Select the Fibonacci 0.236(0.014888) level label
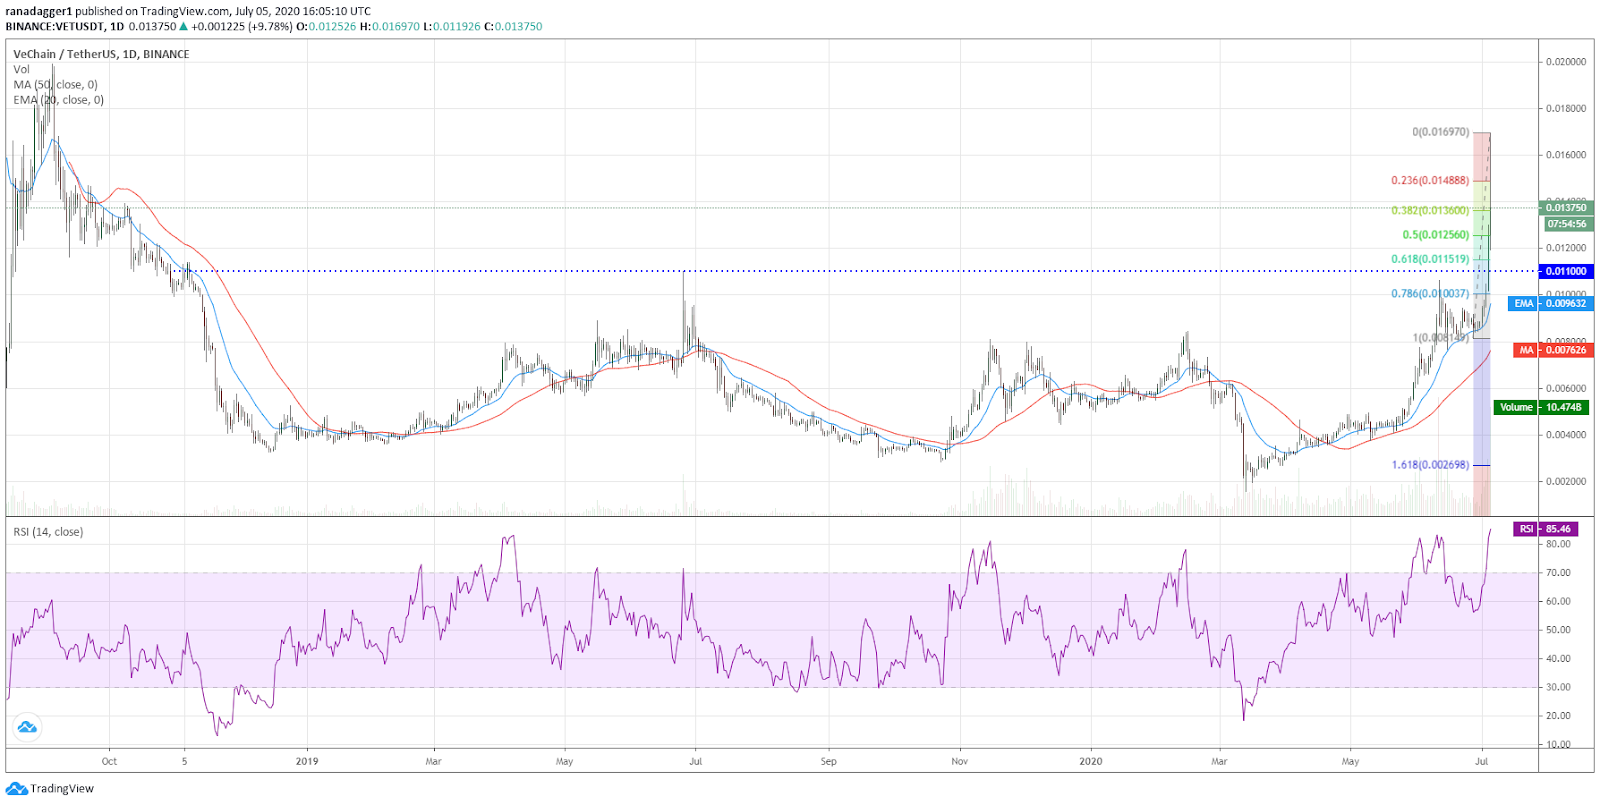Image resolution: width=1600 pixels, height=805 pixels. (1430, 181)
